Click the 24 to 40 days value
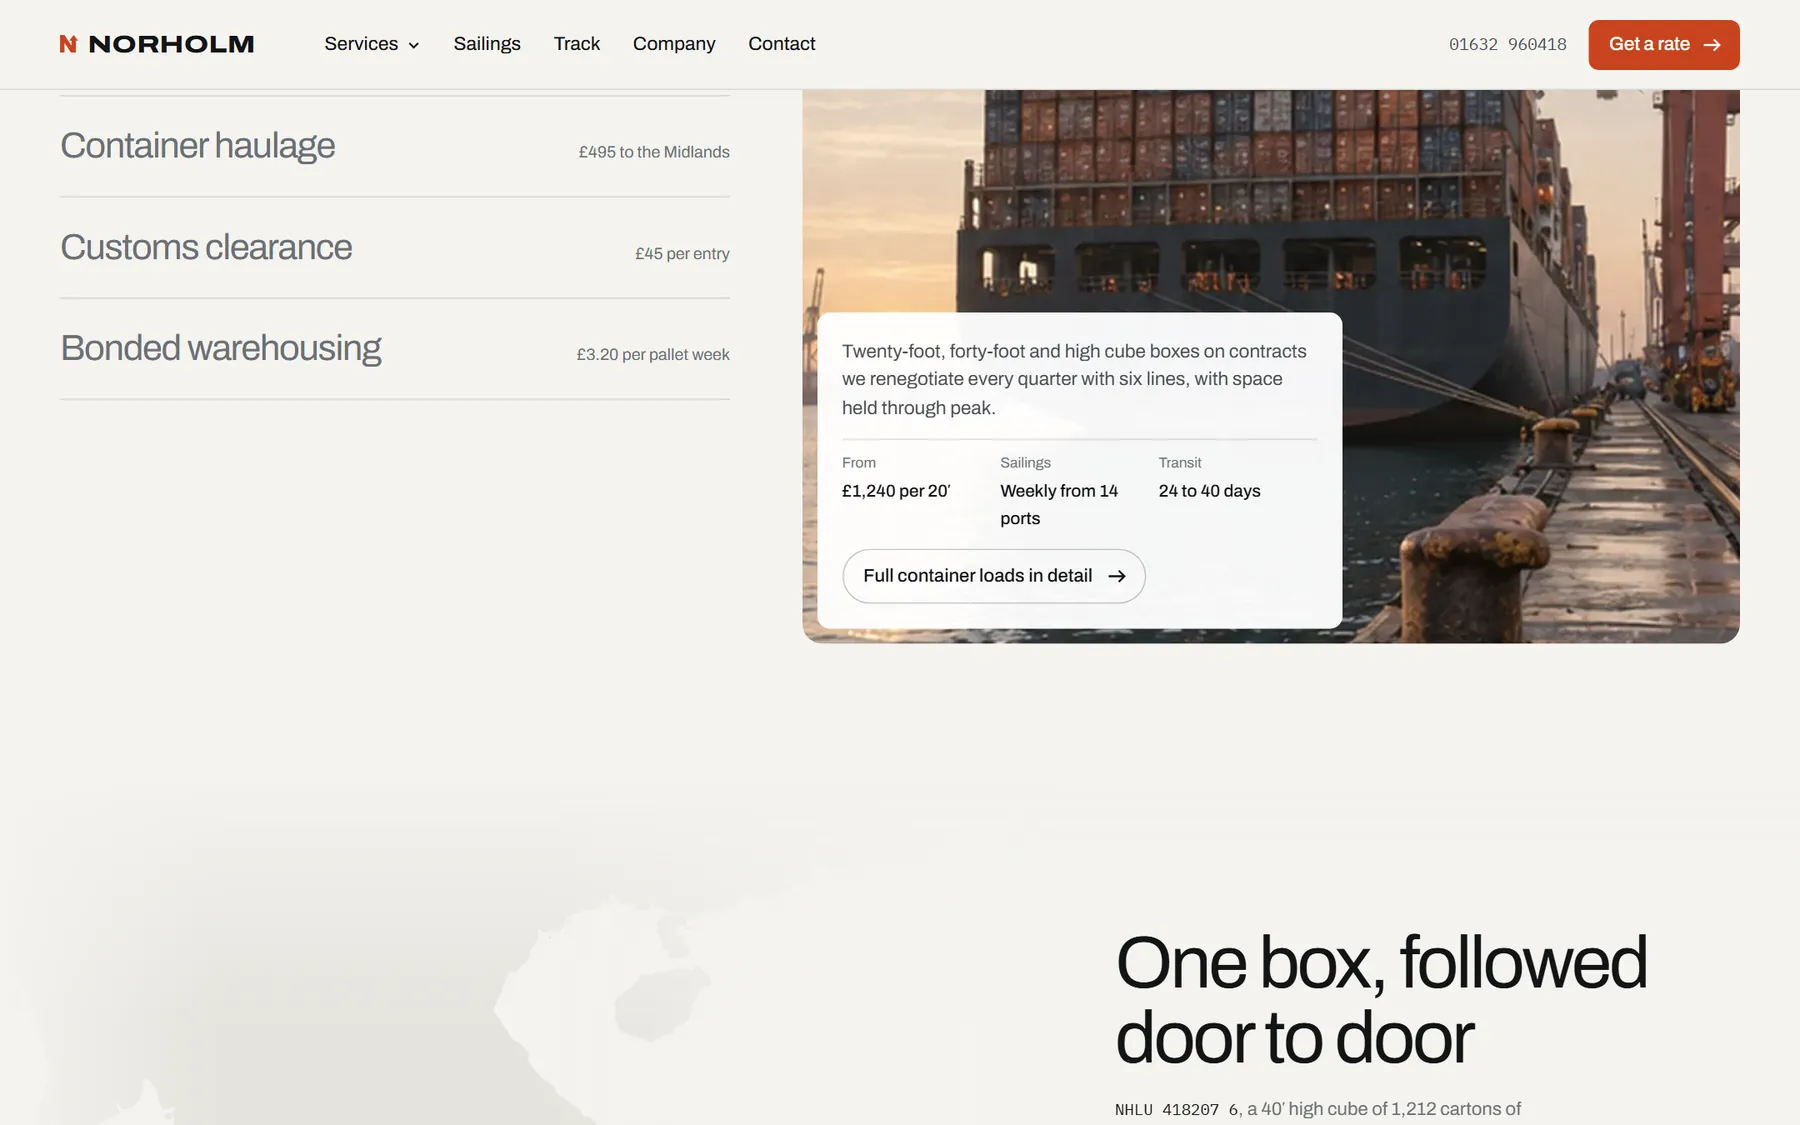 point(1209,491)
